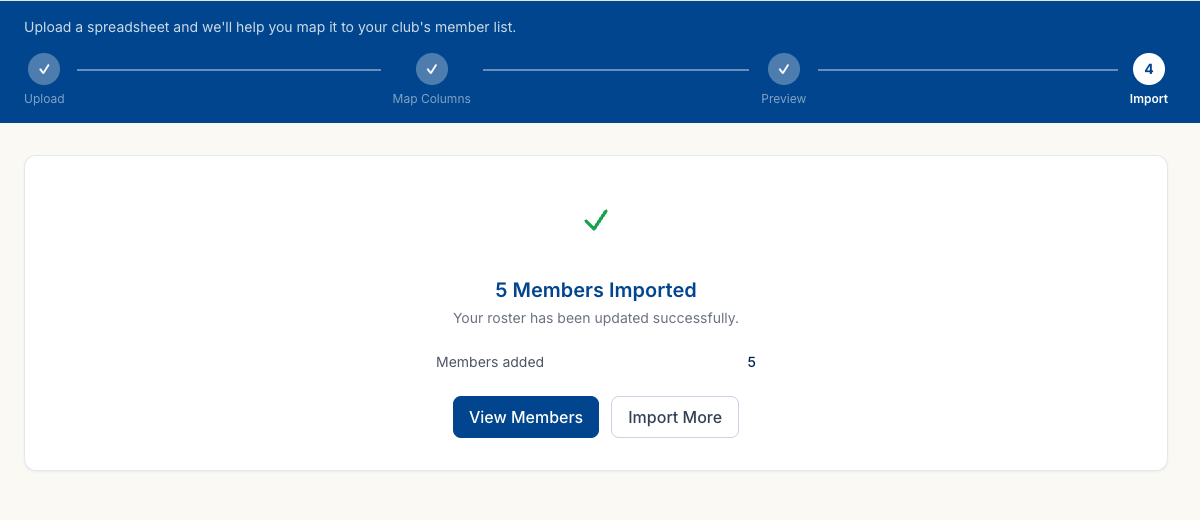Click the step 4 Import circle
Screen dimensions: 1200x520
(1149, 69)
